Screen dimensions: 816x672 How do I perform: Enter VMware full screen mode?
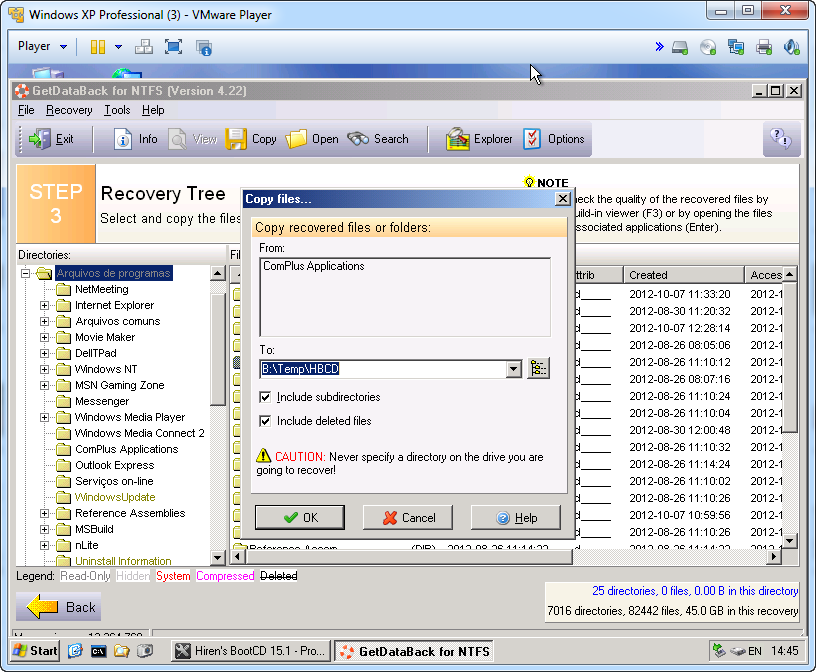pos(173,47)
